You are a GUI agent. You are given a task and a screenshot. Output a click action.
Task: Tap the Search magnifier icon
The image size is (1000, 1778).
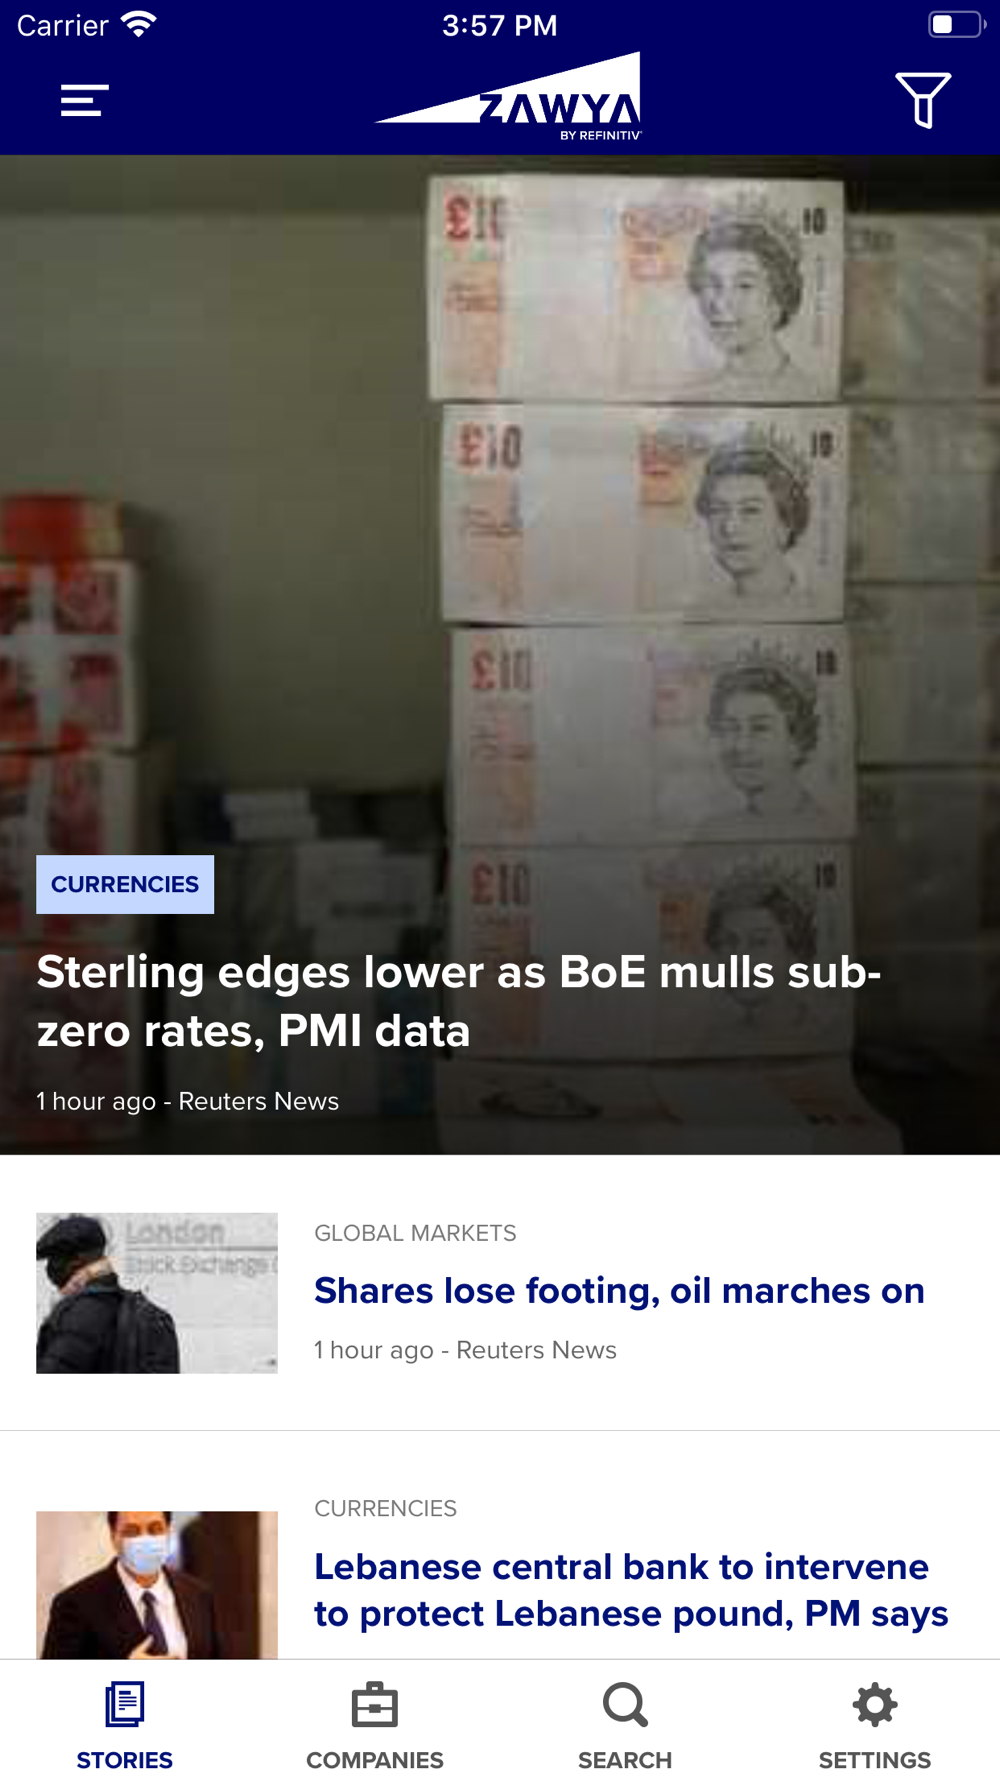pyautogui.click(x=625, y=1704)
